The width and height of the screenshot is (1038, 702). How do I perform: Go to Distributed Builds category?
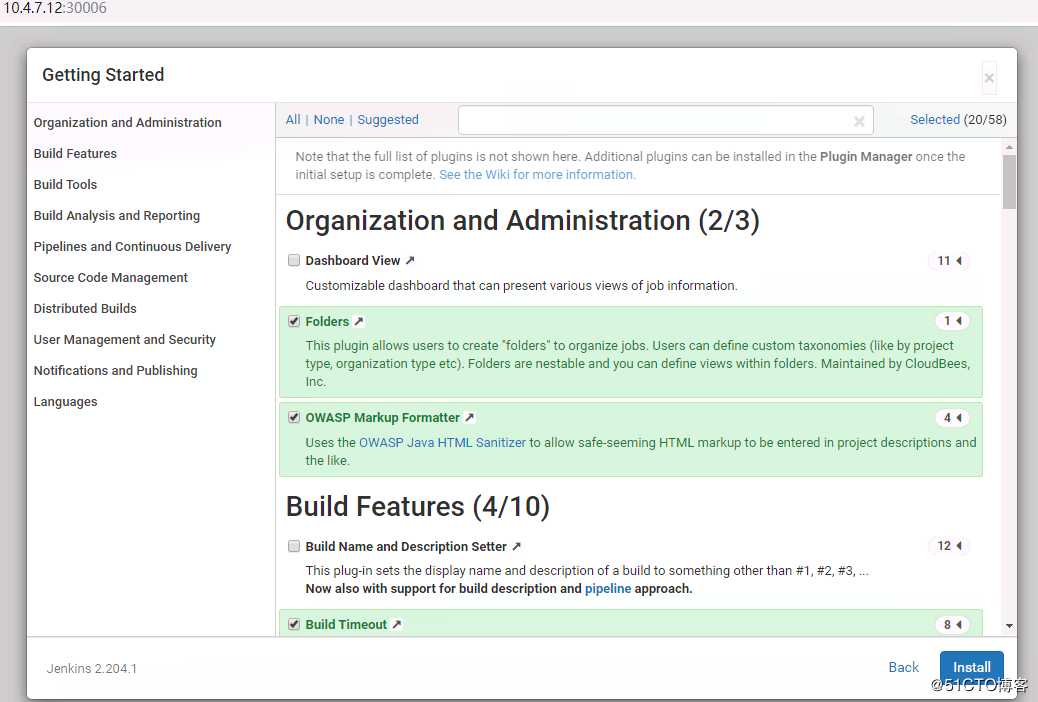pyautogui.click(x=85, y=309)
